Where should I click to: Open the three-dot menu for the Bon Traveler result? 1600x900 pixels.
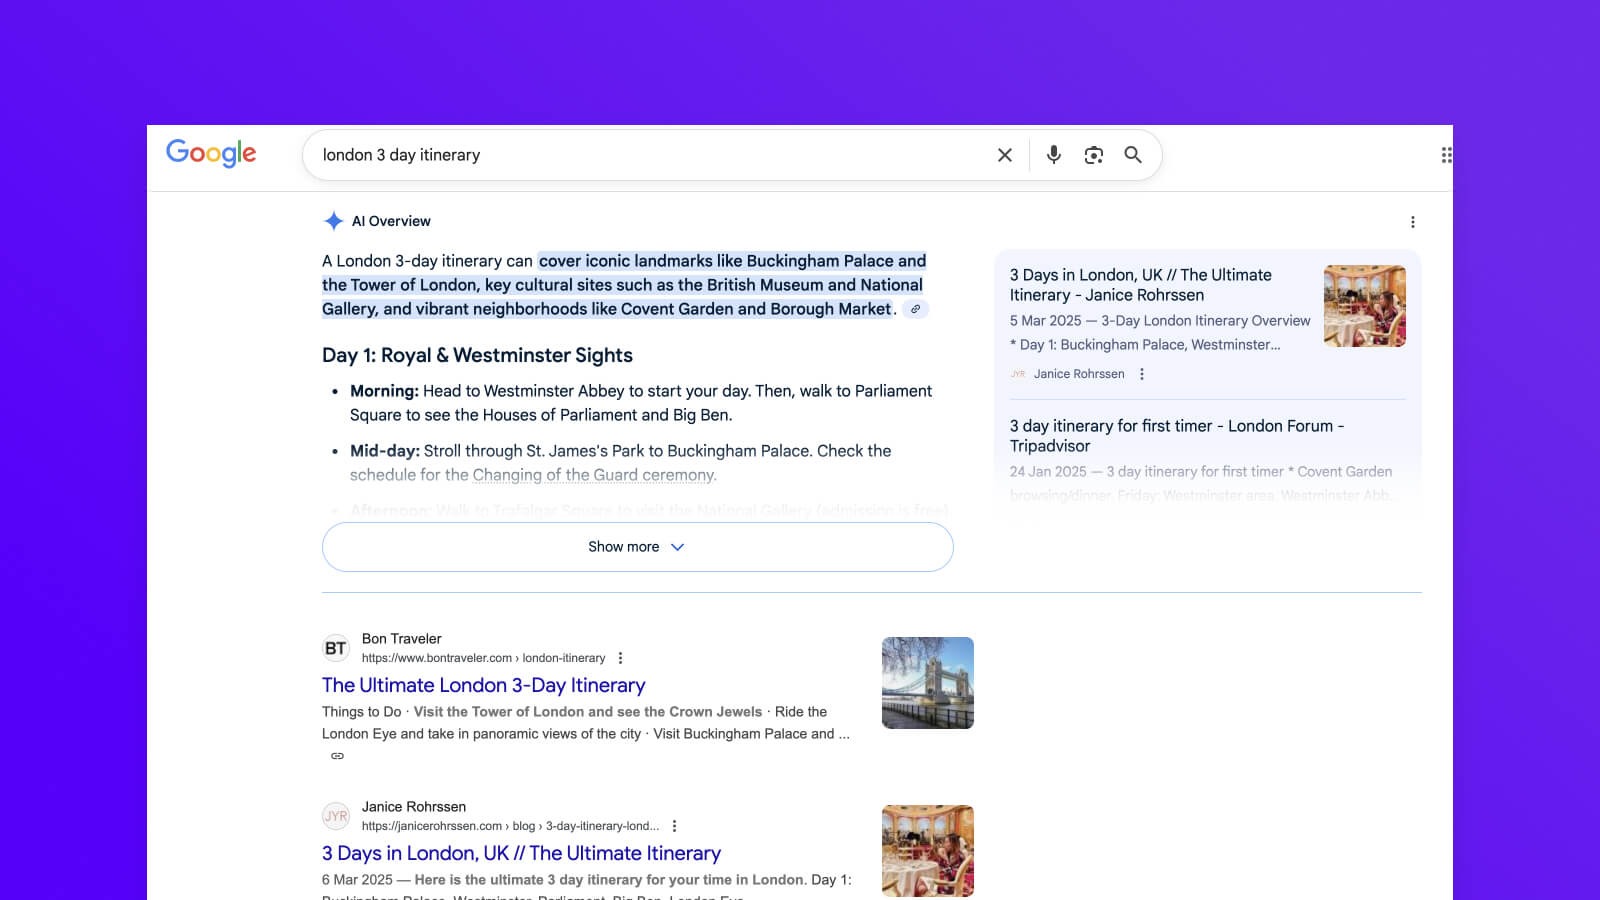pos(622,658)
